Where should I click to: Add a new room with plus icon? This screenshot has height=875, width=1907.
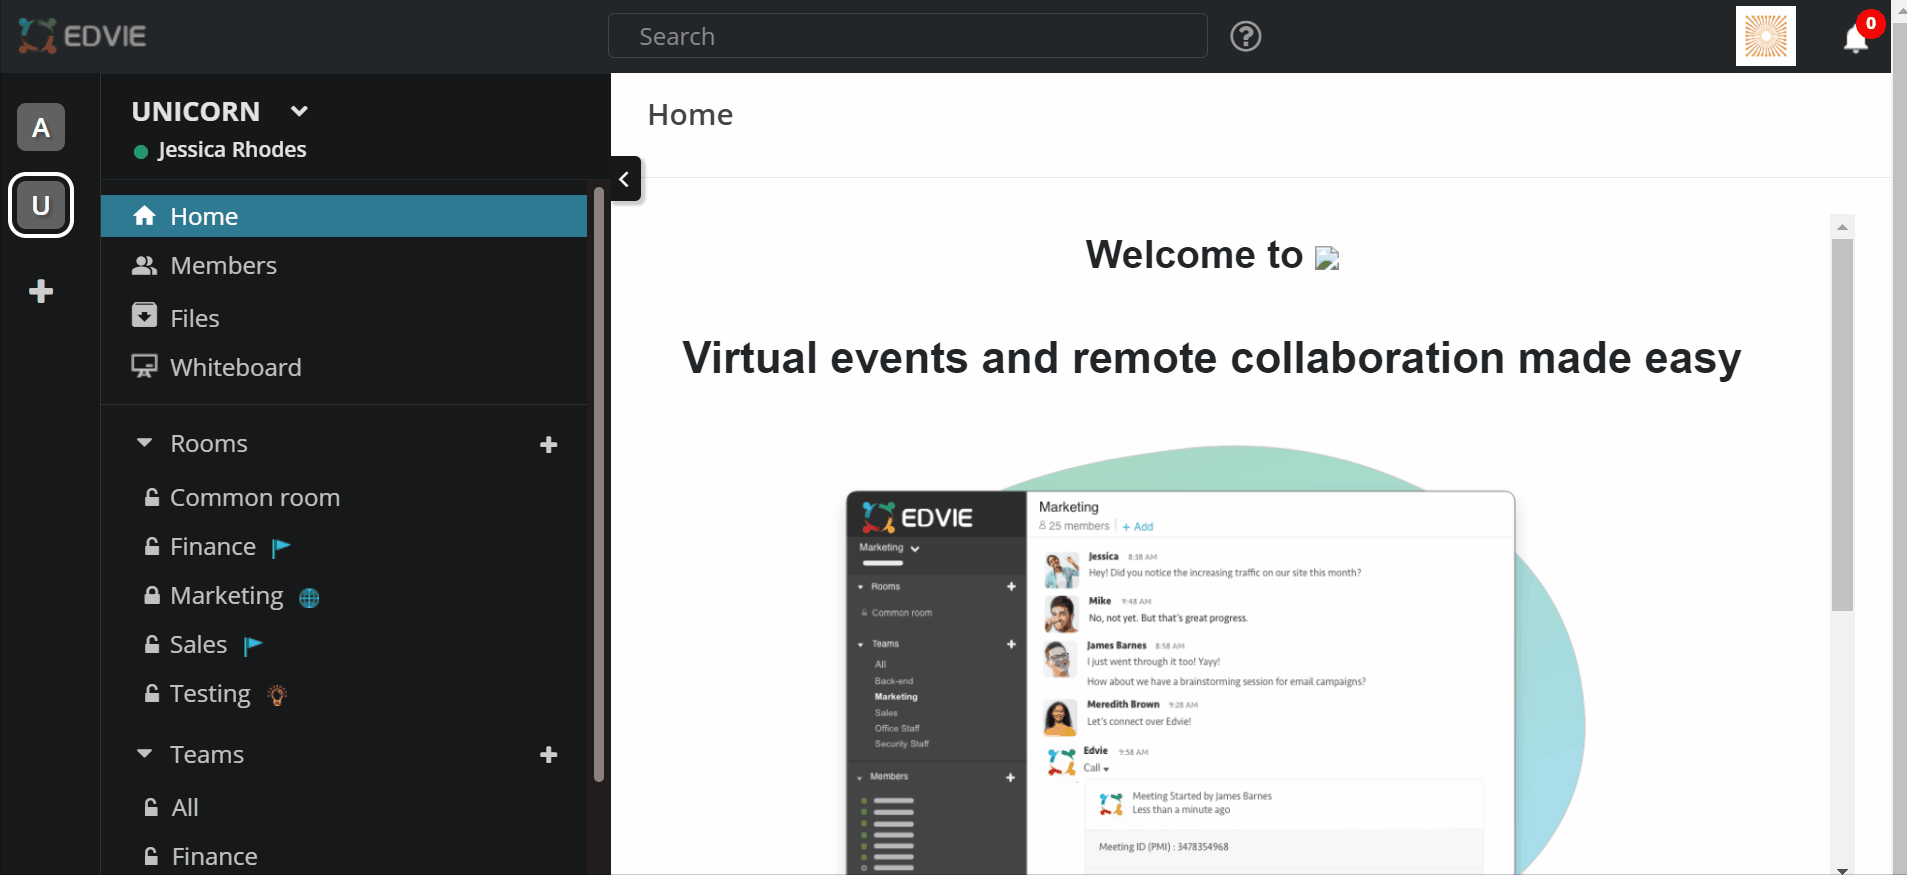[x=548, y=445]
